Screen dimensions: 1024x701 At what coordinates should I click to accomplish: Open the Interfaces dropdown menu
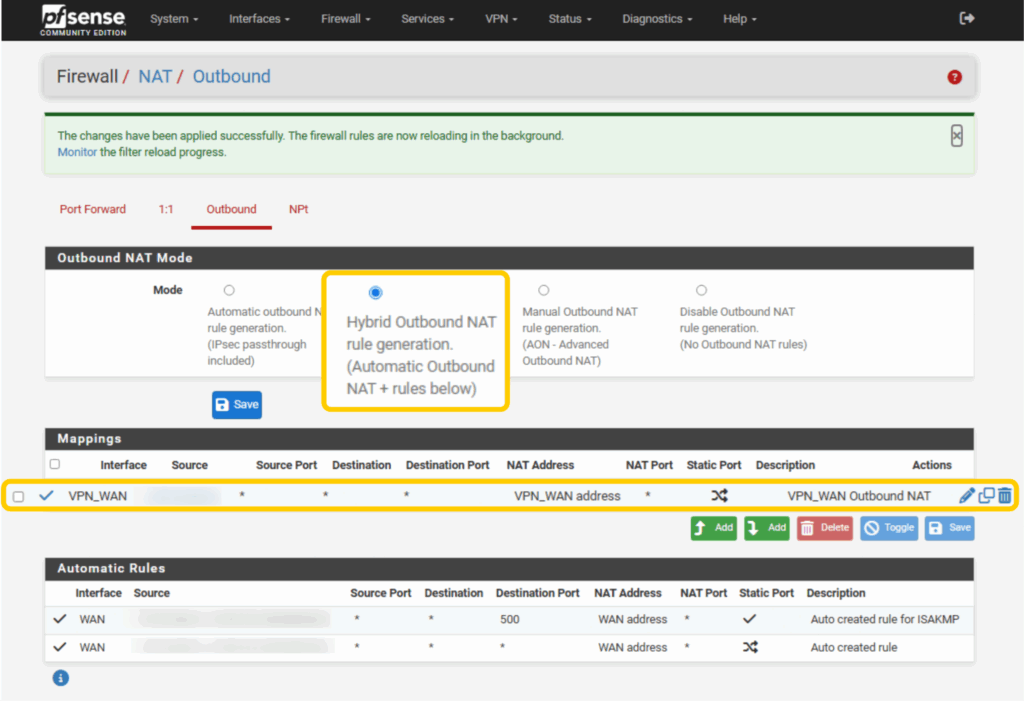click(259, 19)
